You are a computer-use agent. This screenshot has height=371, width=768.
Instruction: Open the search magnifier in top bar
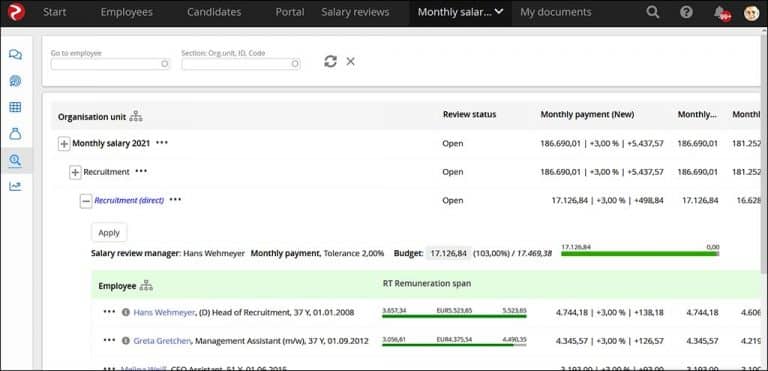coord(652,12)
